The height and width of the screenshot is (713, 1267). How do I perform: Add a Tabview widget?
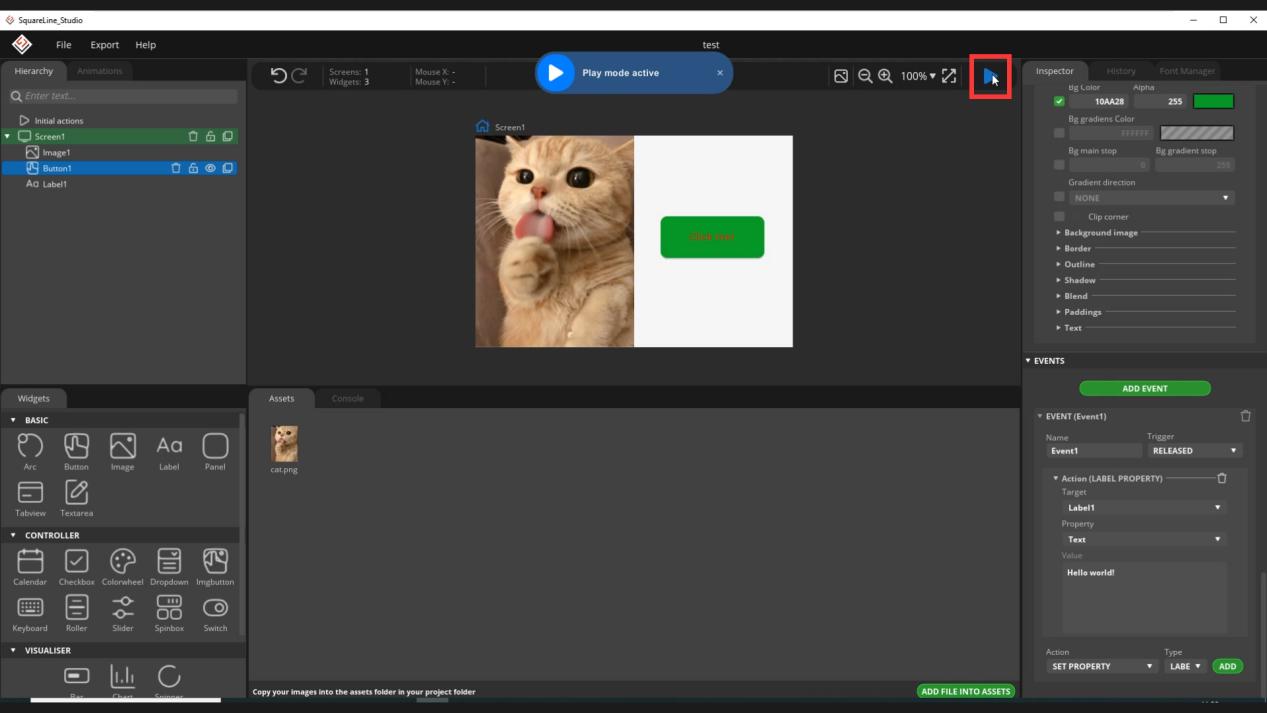tap(30, 498)
